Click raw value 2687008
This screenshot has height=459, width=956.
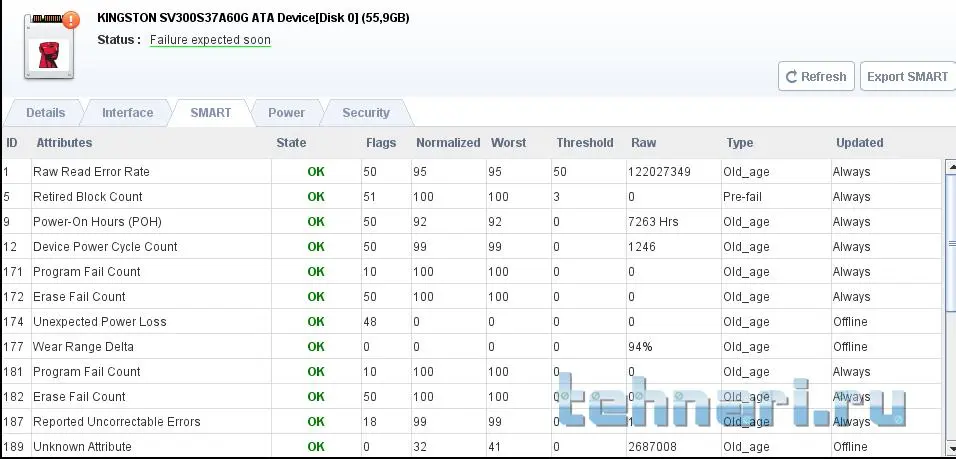click(x=652, y=447)
